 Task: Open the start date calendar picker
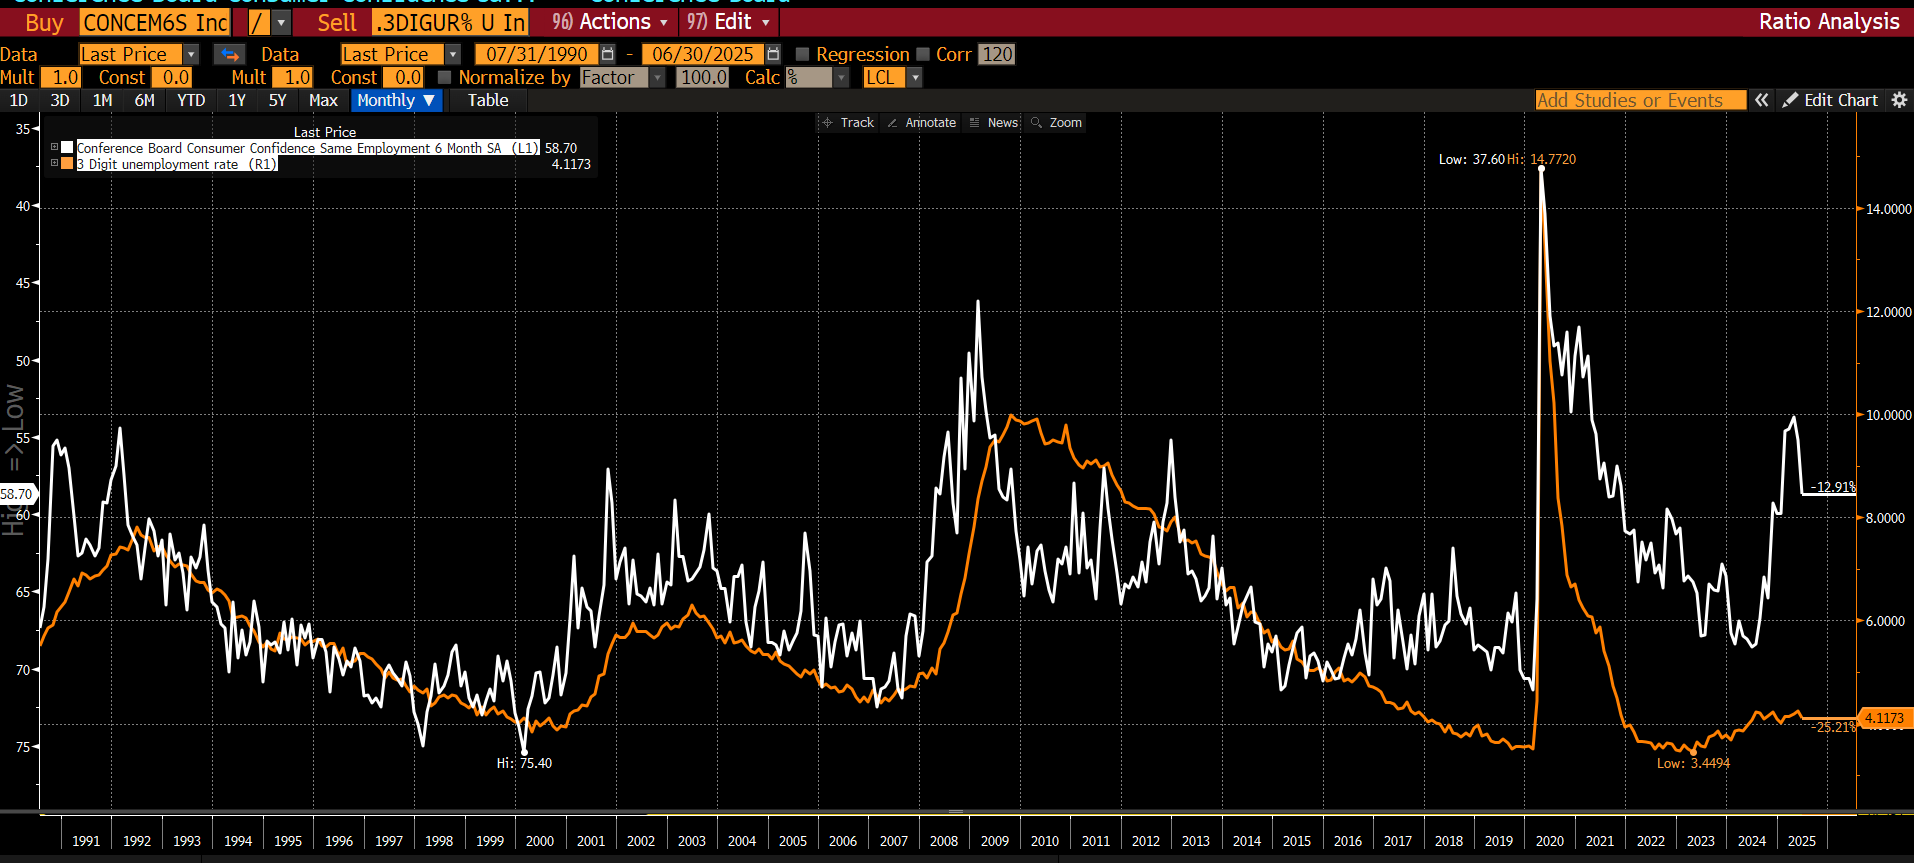tap(607, 54)
